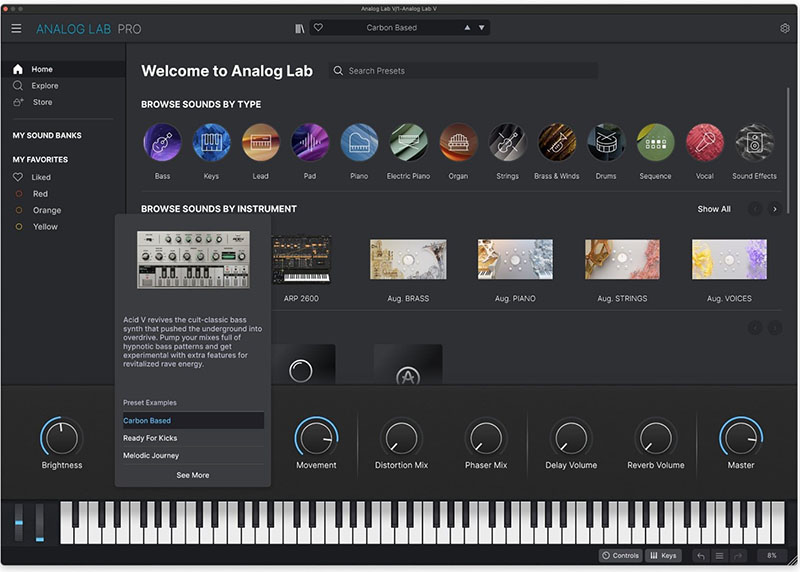Click the Strings sound type icon
800x572 pixels.
(507, 143)
